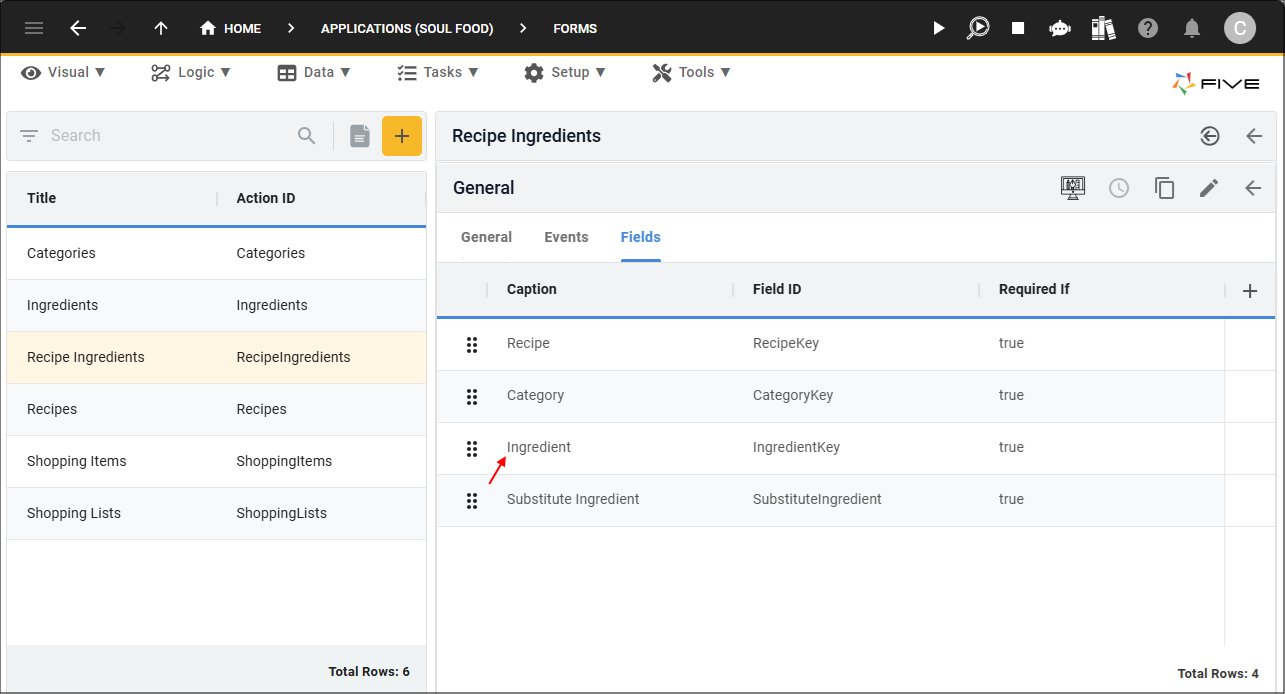Expand the Tools menu
The image size is (1285, 694).
691,72
